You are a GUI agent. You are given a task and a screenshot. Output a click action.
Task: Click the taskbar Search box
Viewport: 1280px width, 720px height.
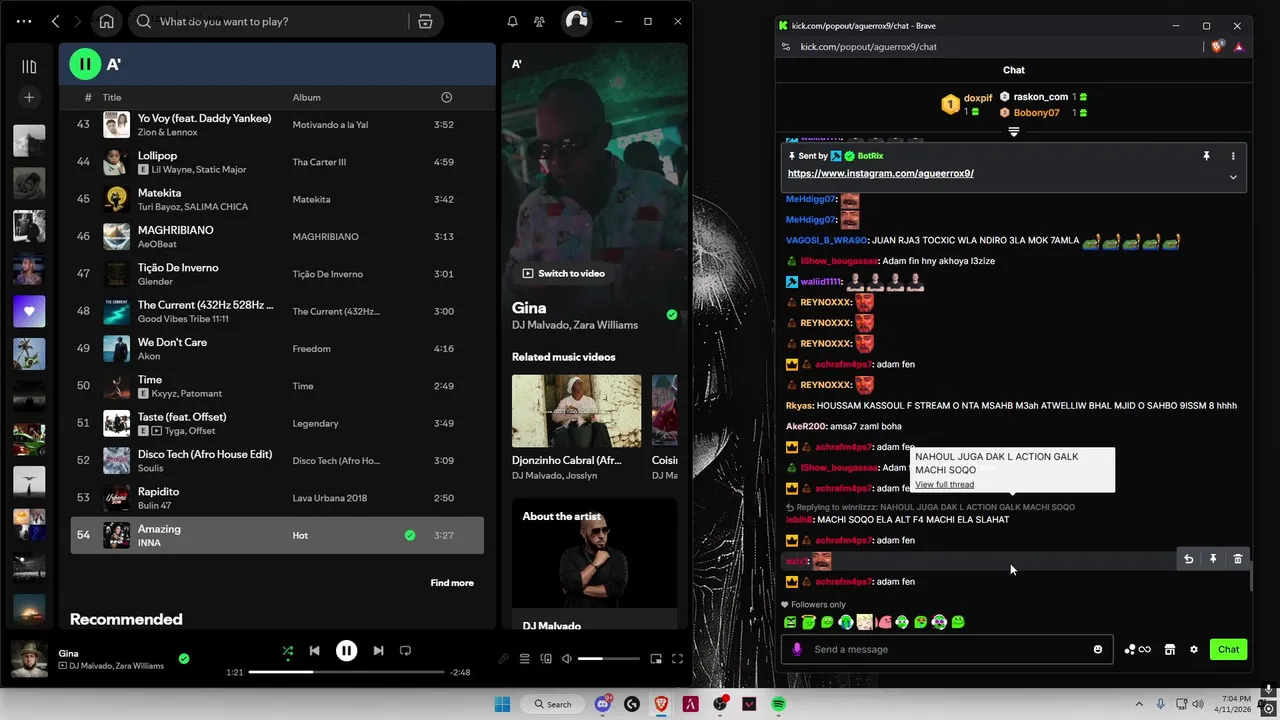click(553, 704)
